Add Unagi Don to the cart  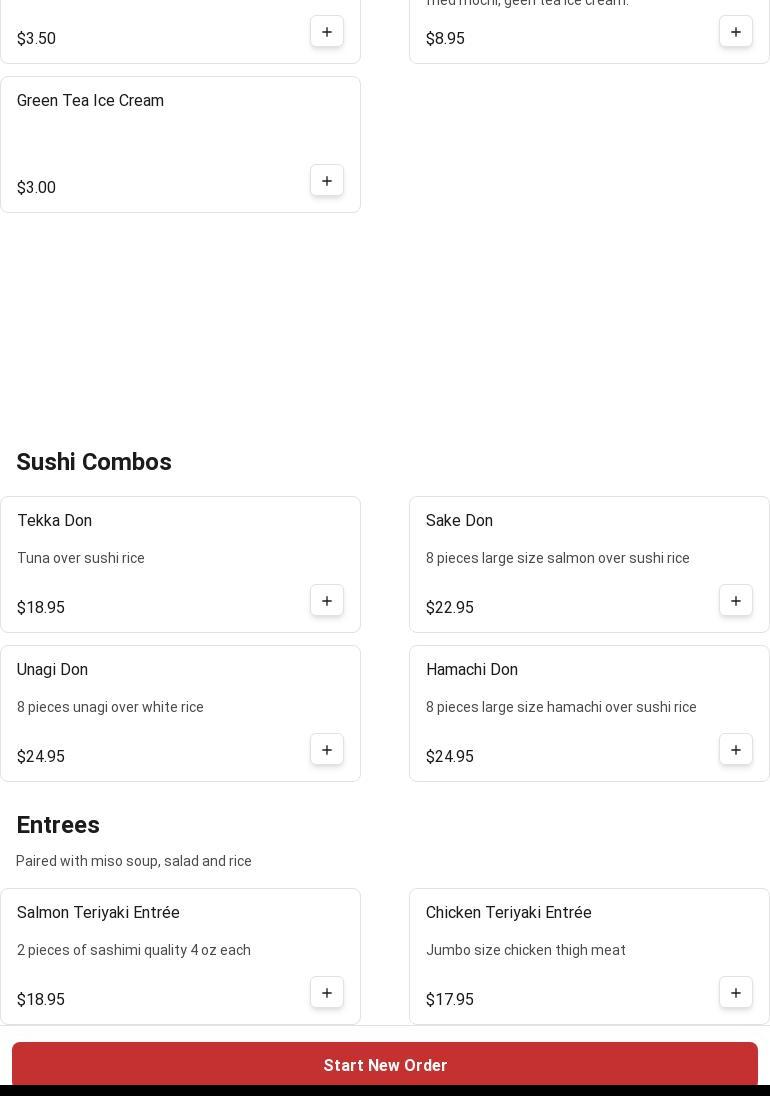pyautogui.click(x=327, y=750)
